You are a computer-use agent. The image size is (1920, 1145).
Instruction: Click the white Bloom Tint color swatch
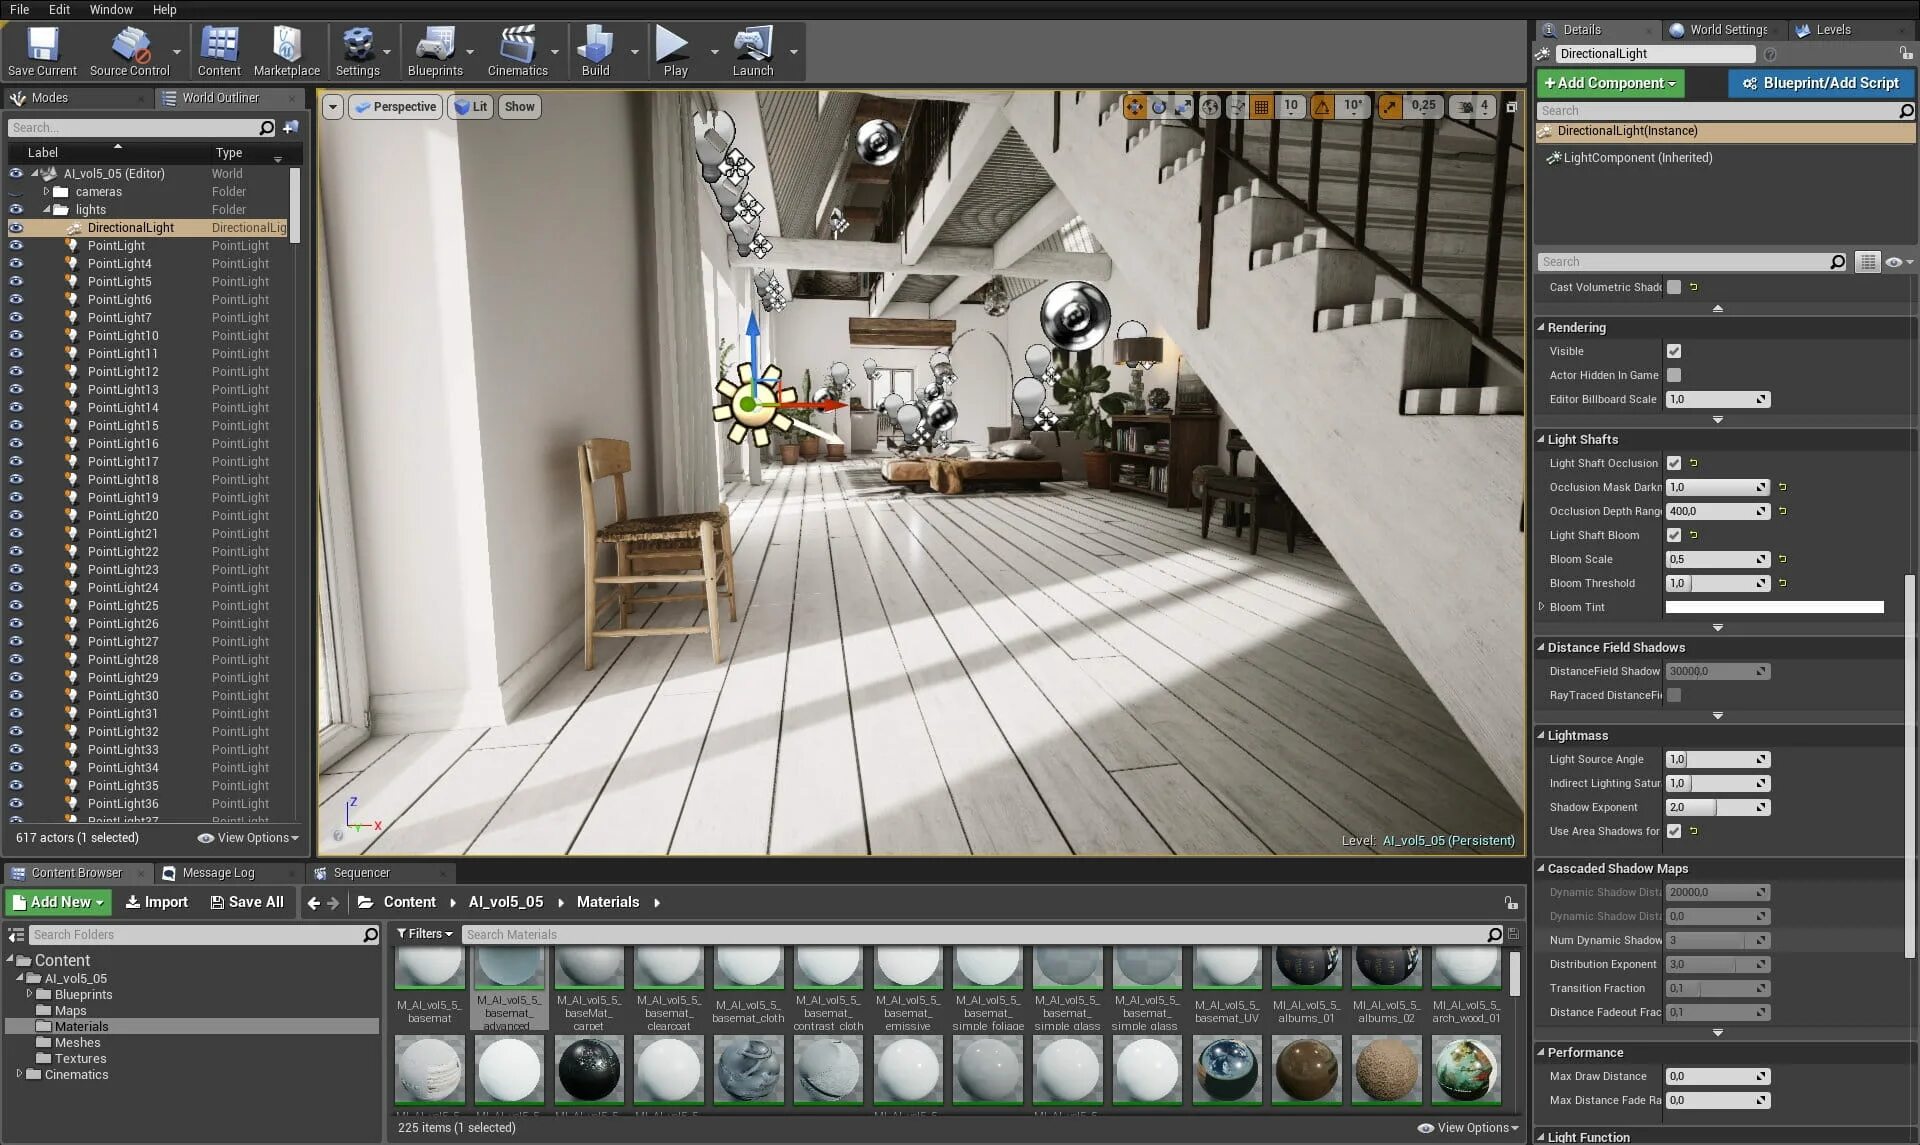[x=1773, y=607]
